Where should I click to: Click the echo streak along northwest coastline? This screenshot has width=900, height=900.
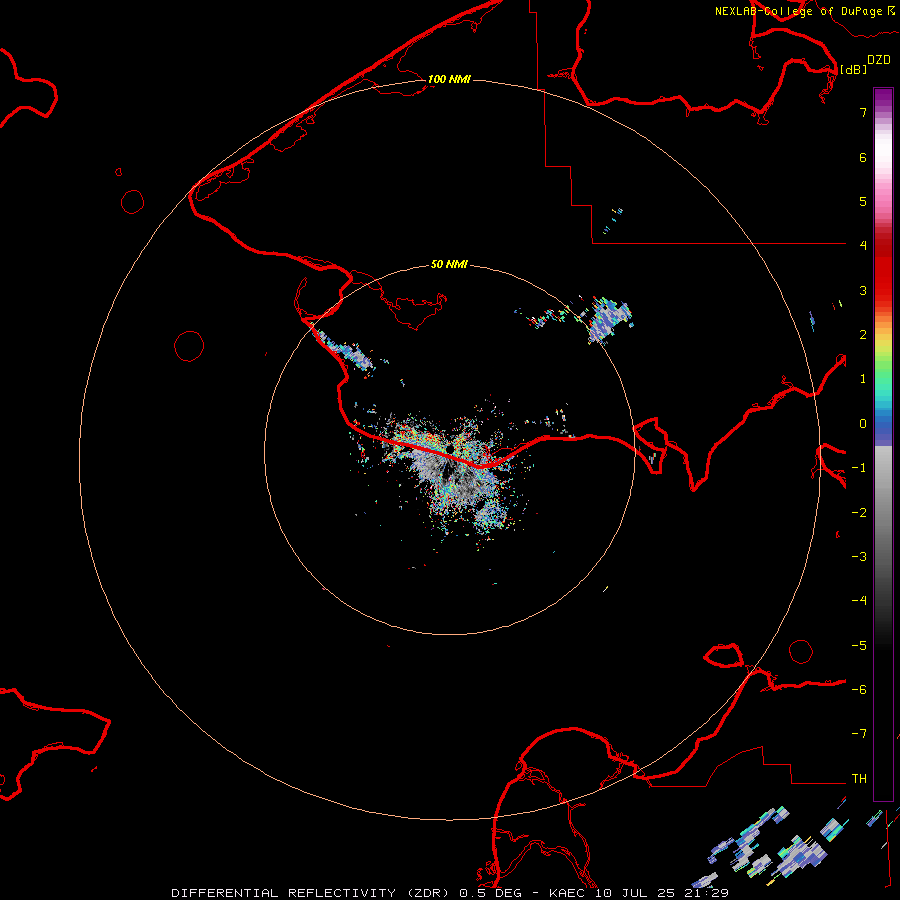(x=345, y=351)
